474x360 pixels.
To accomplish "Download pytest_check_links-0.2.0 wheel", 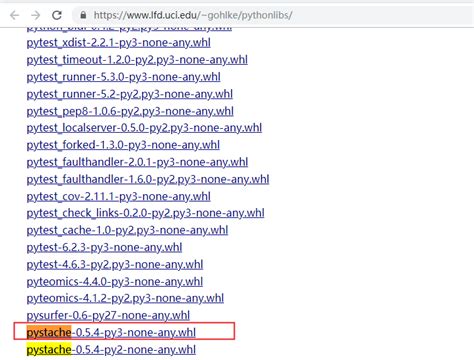I will (x=145, y=213).
